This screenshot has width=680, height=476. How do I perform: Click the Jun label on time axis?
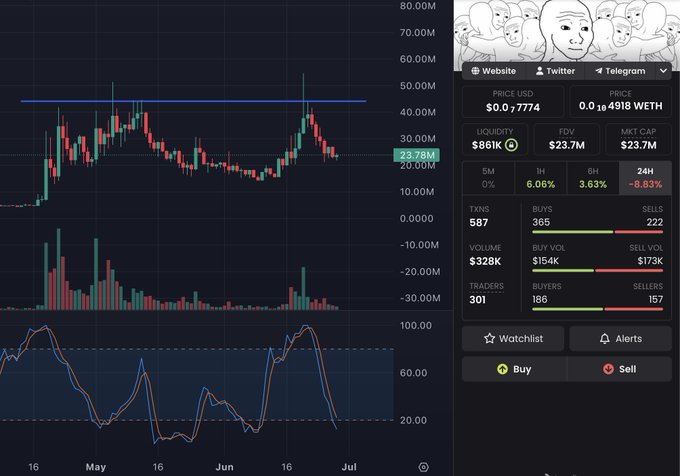[225, 467]
